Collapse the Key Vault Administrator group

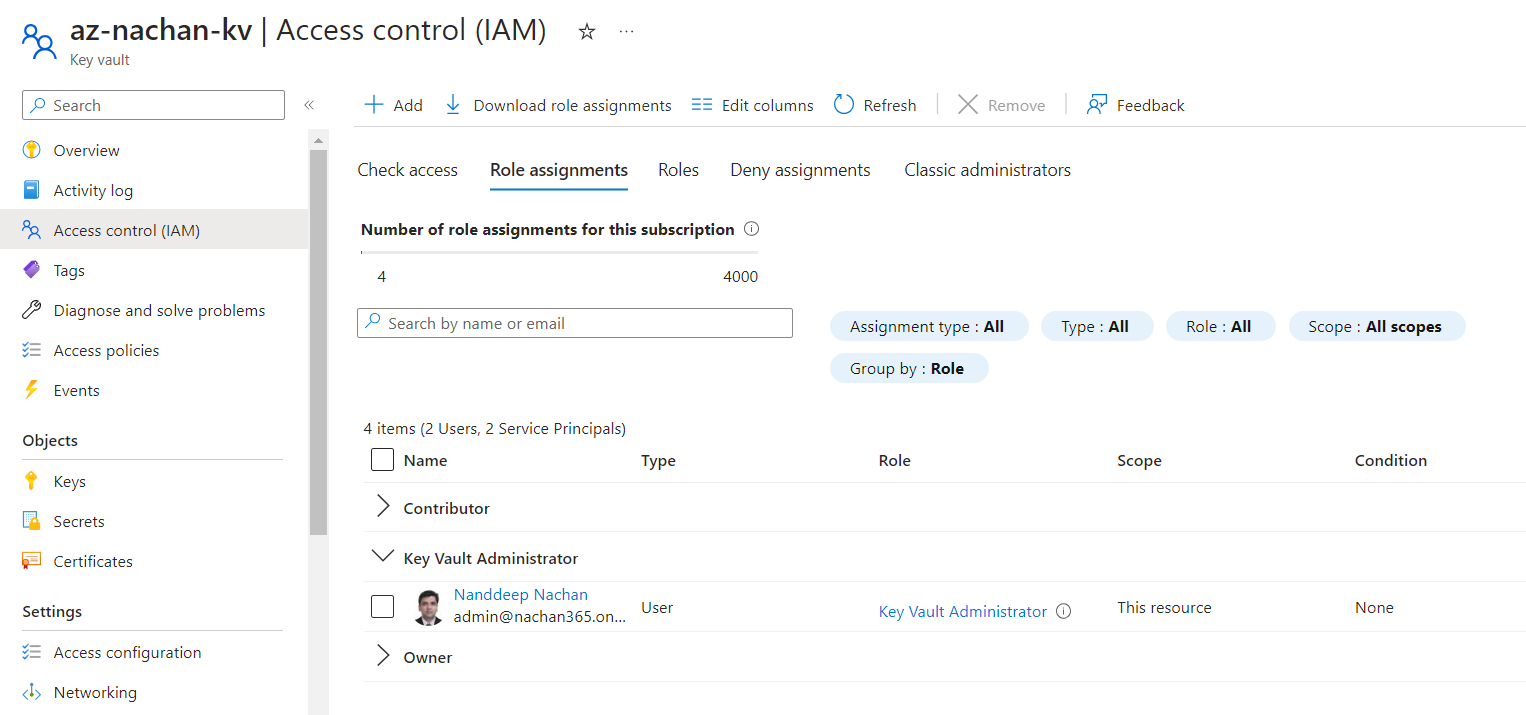click(x=382, y=557)
